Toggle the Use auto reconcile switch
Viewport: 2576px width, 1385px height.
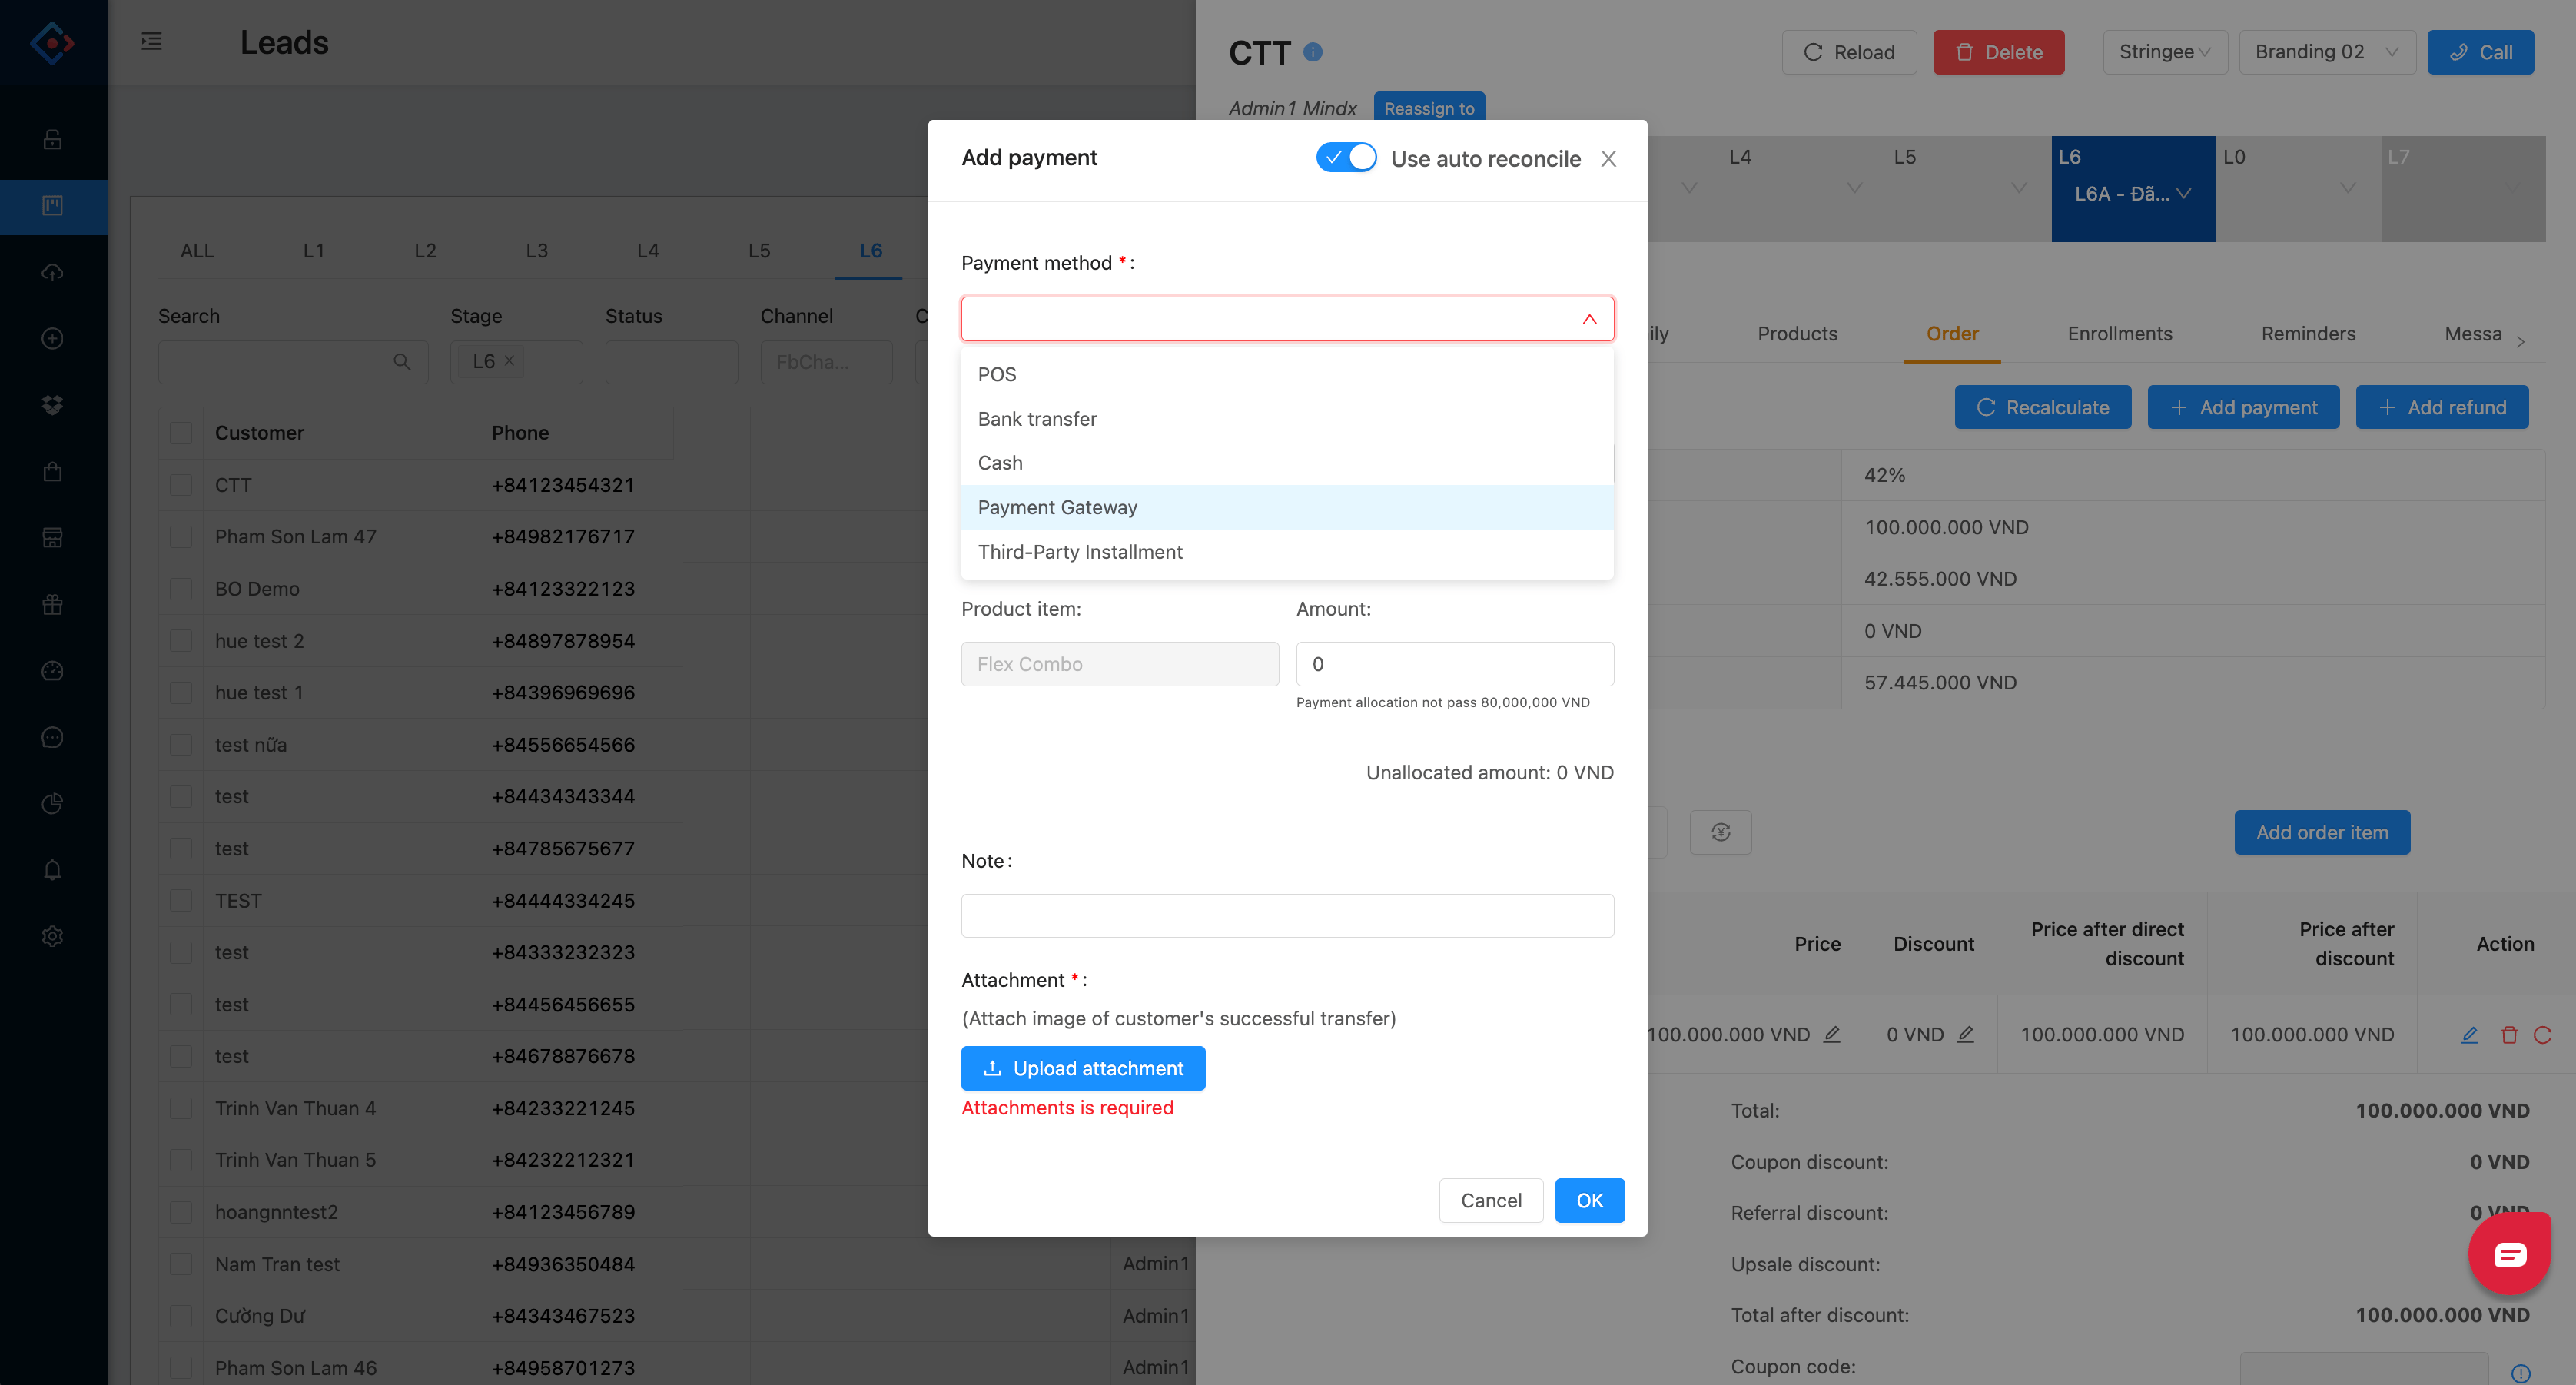tap(1345, 158)
